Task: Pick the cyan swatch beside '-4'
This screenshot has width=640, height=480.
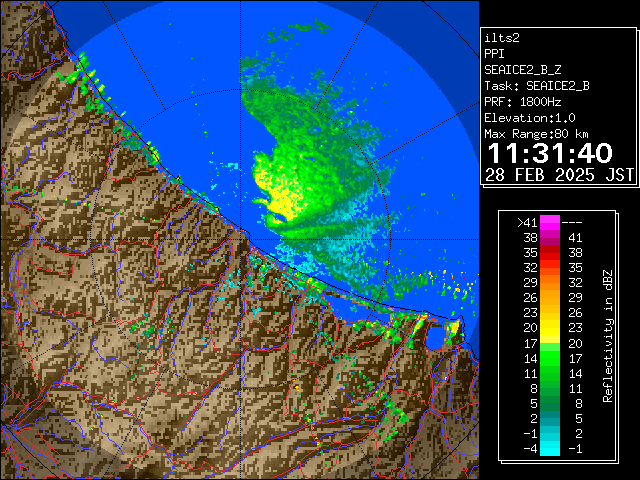Action: (x=550, y=449)
